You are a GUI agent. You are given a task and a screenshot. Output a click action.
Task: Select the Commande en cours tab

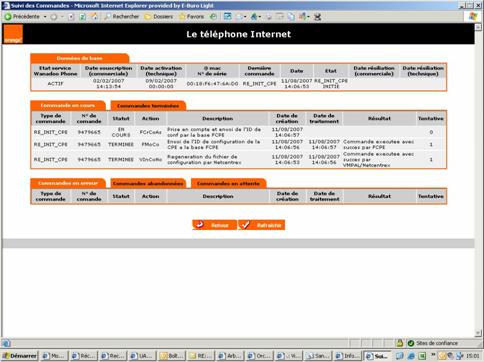68,106
